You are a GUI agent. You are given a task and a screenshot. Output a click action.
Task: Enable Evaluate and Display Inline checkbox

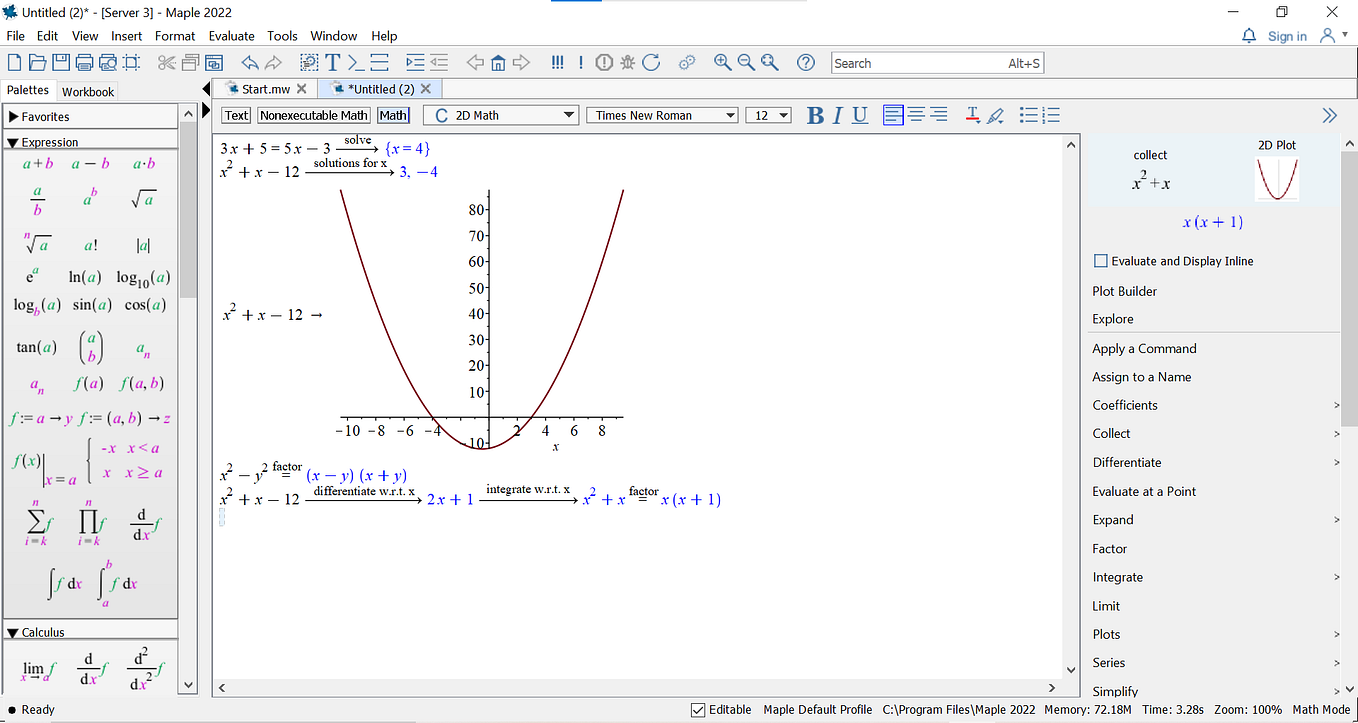[1101, 261]
